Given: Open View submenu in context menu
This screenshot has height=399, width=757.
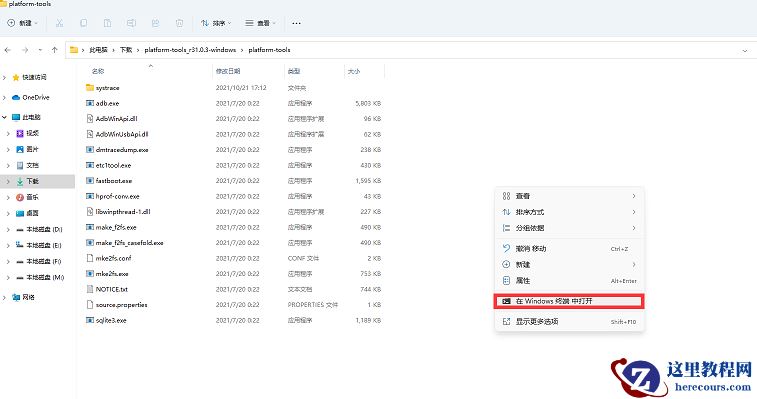Looking at the screenshot, I should 569,196.
